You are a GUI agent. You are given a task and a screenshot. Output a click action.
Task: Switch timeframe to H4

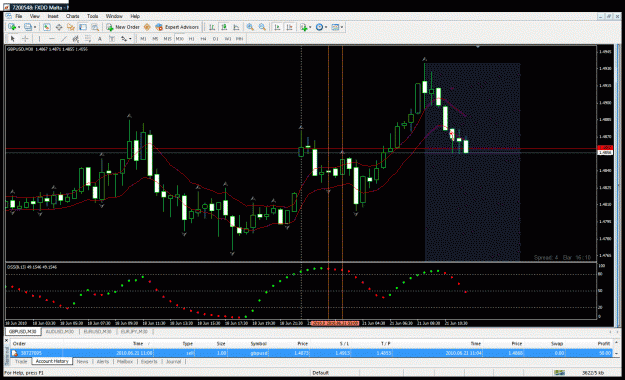(203, 39)
